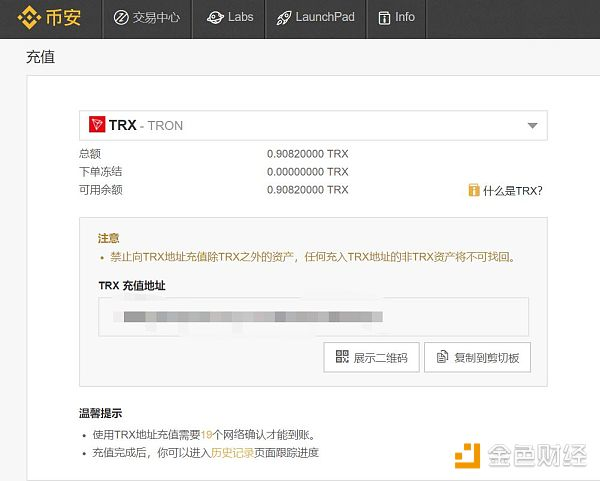Select the 可用余额 value 0.90820000 TRX
Image resolution: width=600 pixels, height=481 pixels.
(308, 190)
